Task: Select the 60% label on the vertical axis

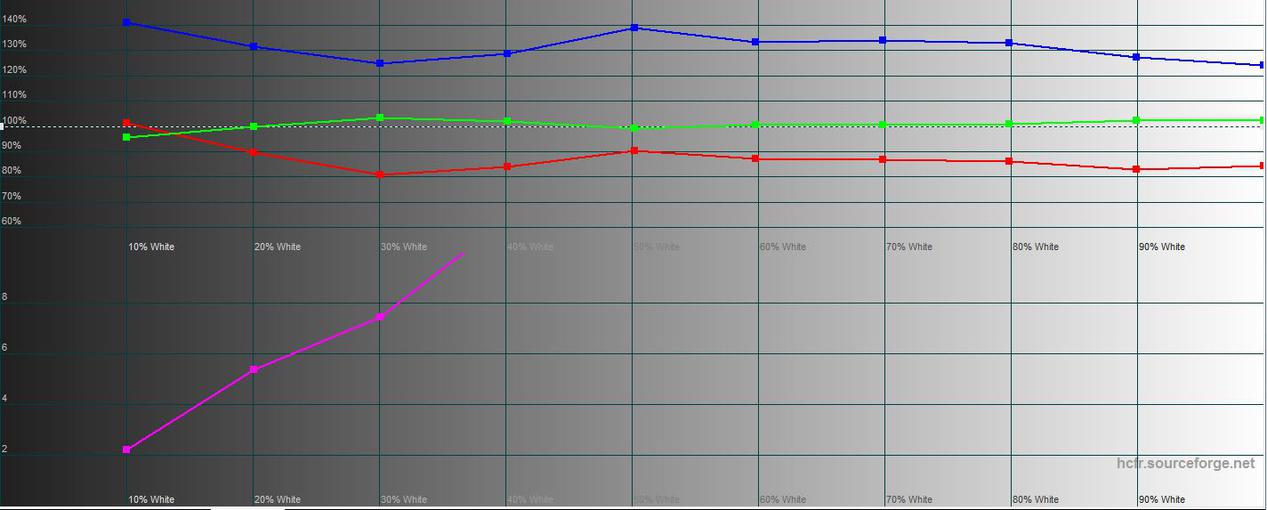Action: click(x=12, y=221)
